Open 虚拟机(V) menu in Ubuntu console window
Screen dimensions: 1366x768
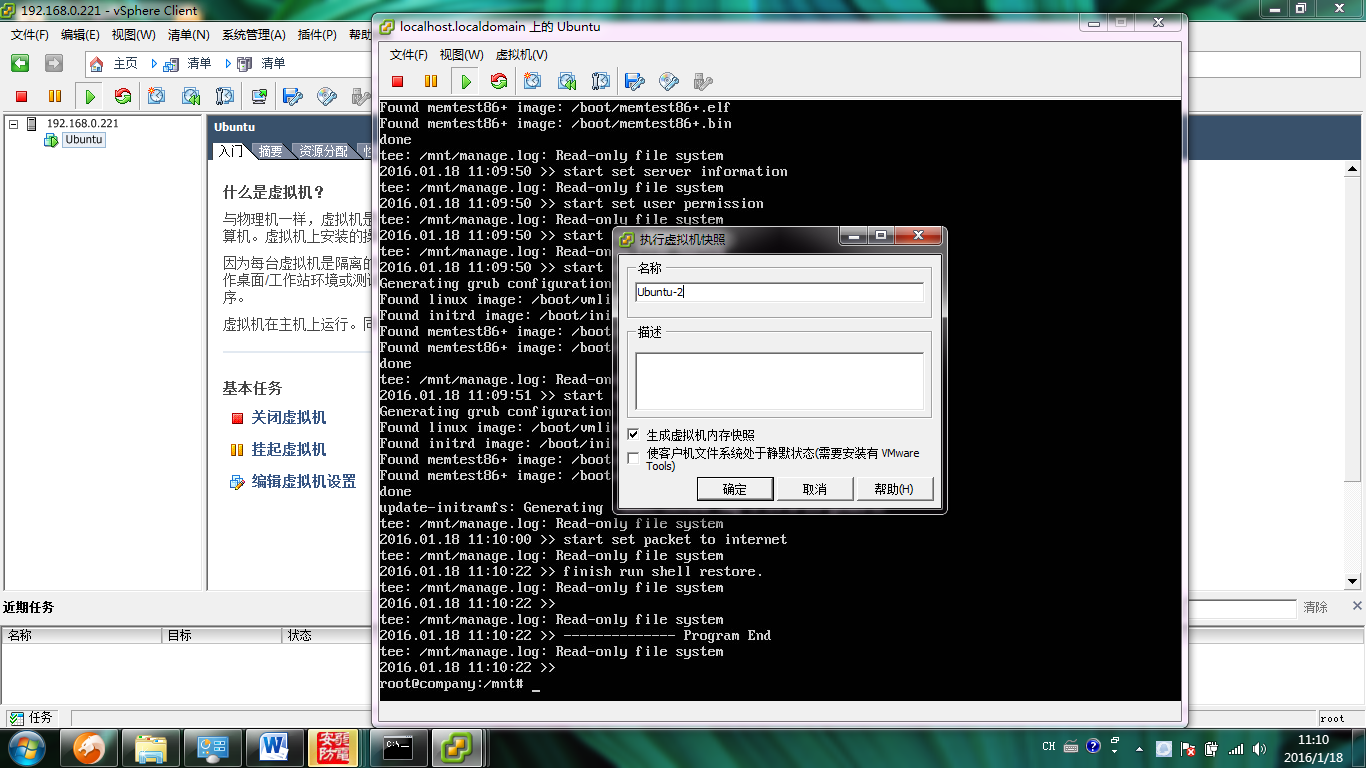[x=522, y=55]
